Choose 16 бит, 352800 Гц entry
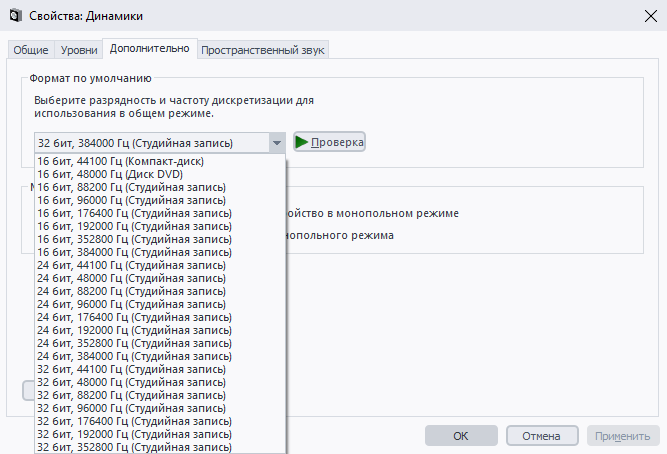The height and width of the screenshot is (454, 667). click(x=160, y=239)
